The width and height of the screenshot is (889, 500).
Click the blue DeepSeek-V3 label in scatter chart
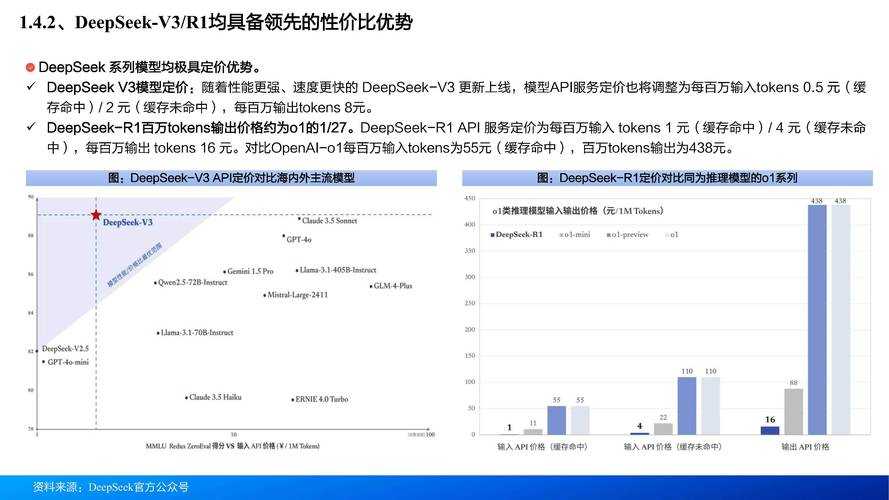pos(128,222)
